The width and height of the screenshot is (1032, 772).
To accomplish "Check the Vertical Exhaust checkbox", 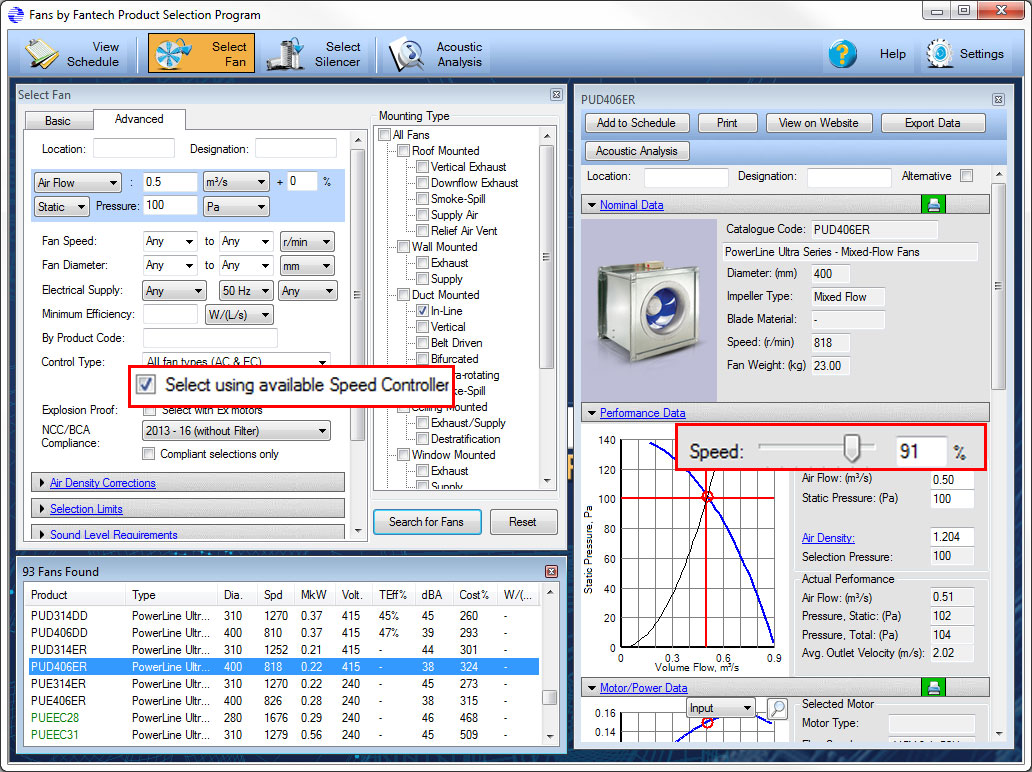I will point(423,167).
